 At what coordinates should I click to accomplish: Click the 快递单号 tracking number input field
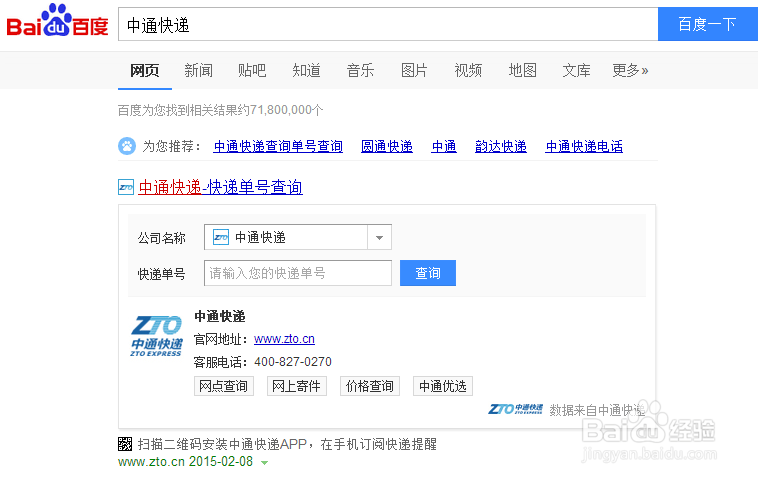298,273
